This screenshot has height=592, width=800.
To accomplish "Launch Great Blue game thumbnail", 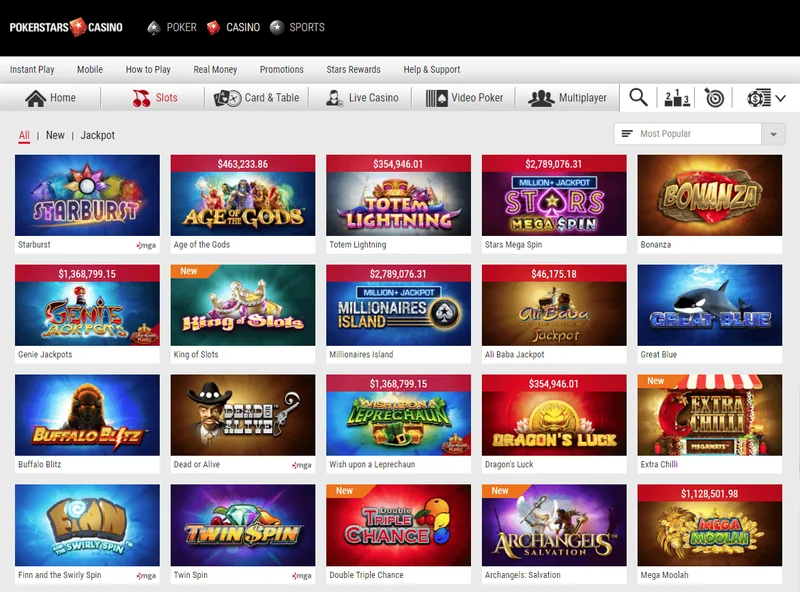I will coord(710,305).
